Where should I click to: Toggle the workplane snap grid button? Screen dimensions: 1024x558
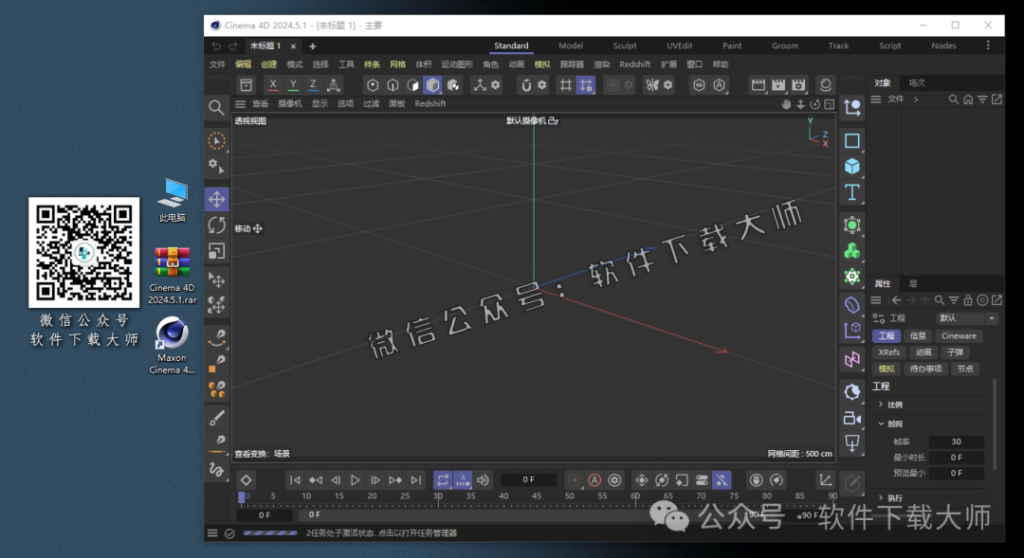(586, 85)
